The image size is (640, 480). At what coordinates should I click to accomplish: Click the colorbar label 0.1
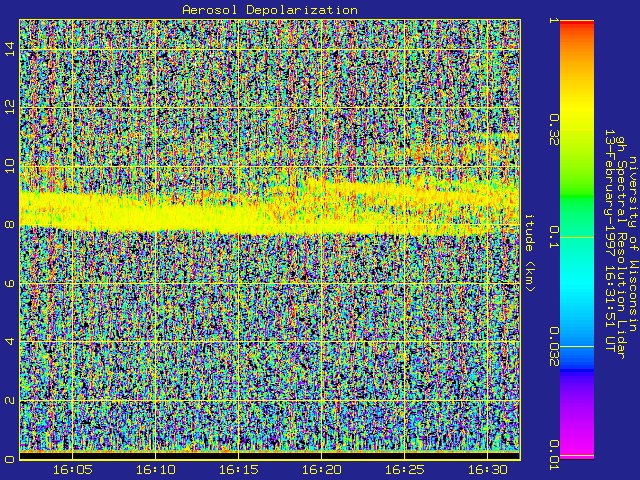(x=554, y=237)
